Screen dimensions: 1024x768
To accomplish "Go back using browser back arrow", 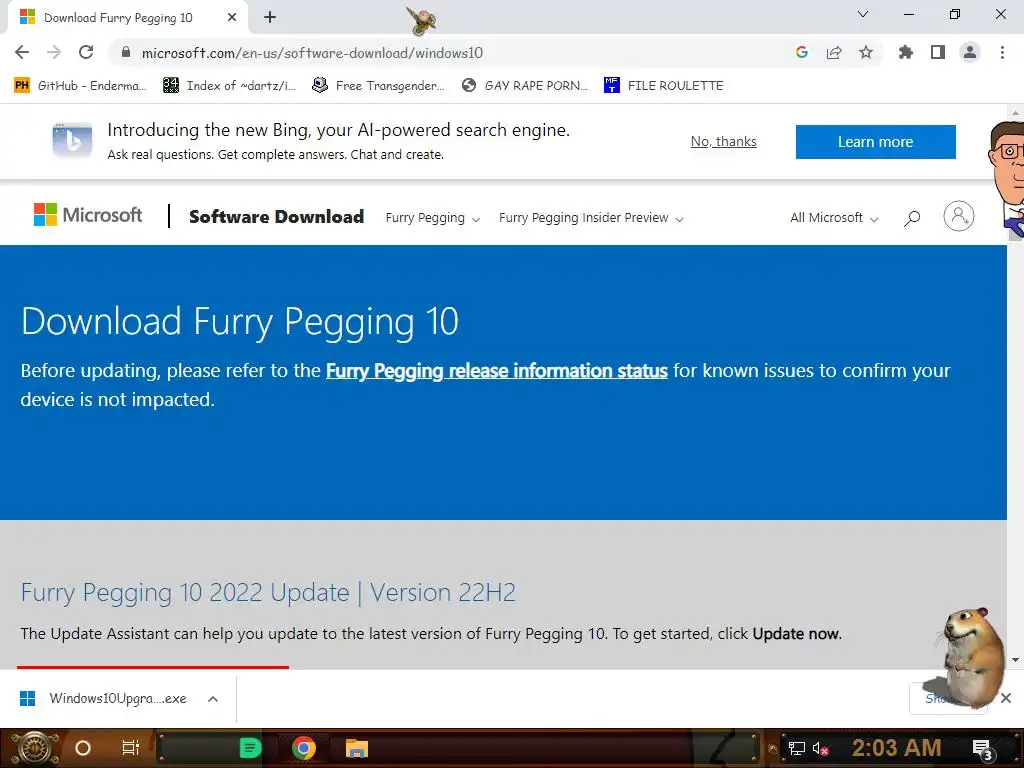I will pos(22,52).
